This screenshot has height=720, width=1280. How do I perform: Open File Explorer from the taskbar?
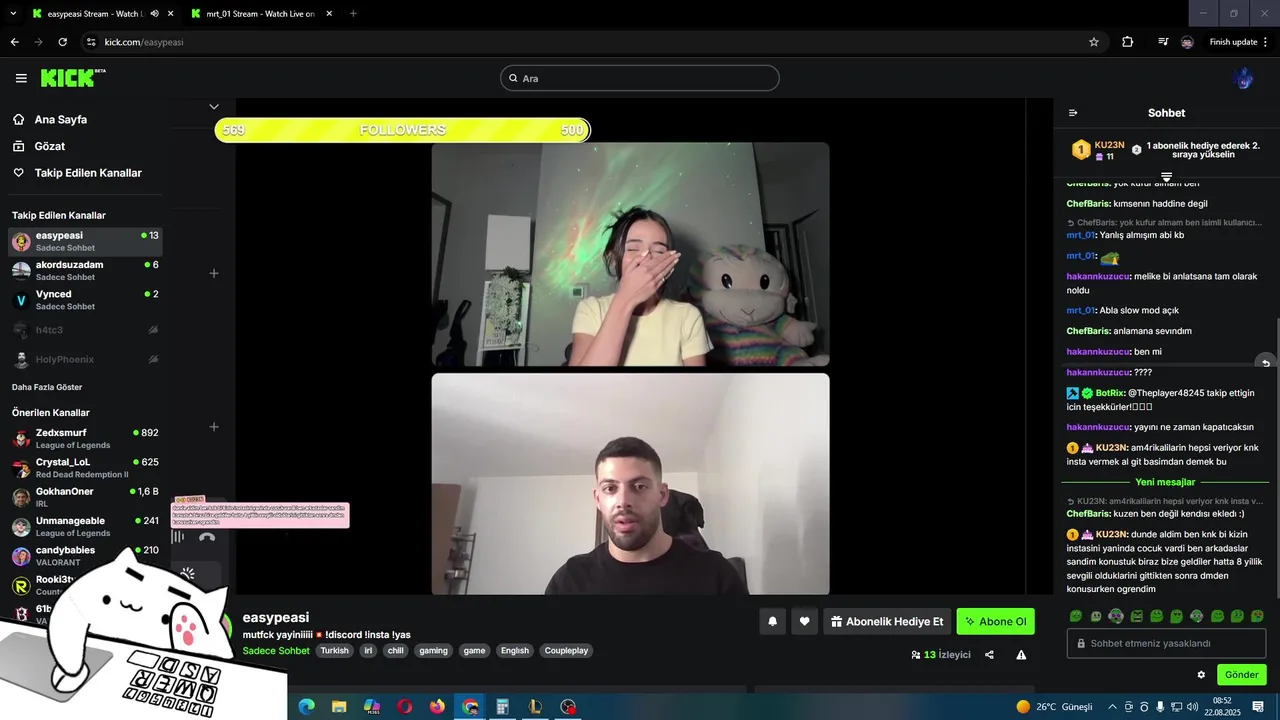(339, 707)
